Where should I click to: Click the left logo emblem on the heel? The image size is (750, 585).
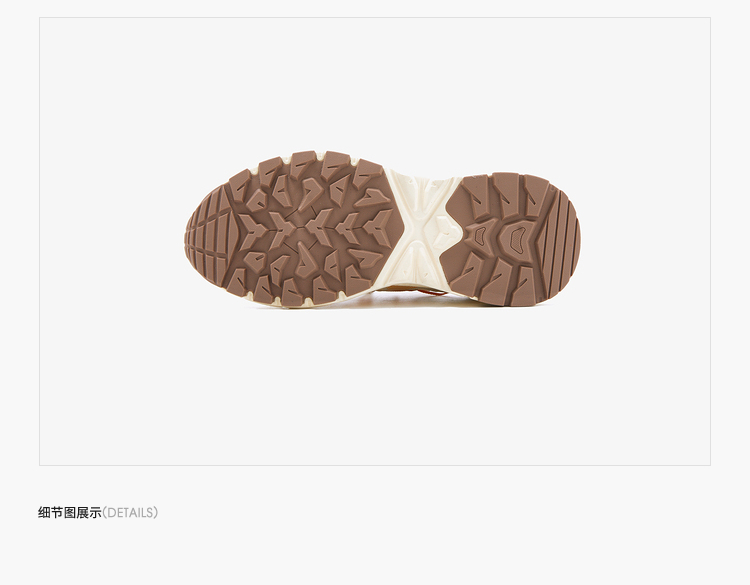pyautogui.click(x=479, y=234)
